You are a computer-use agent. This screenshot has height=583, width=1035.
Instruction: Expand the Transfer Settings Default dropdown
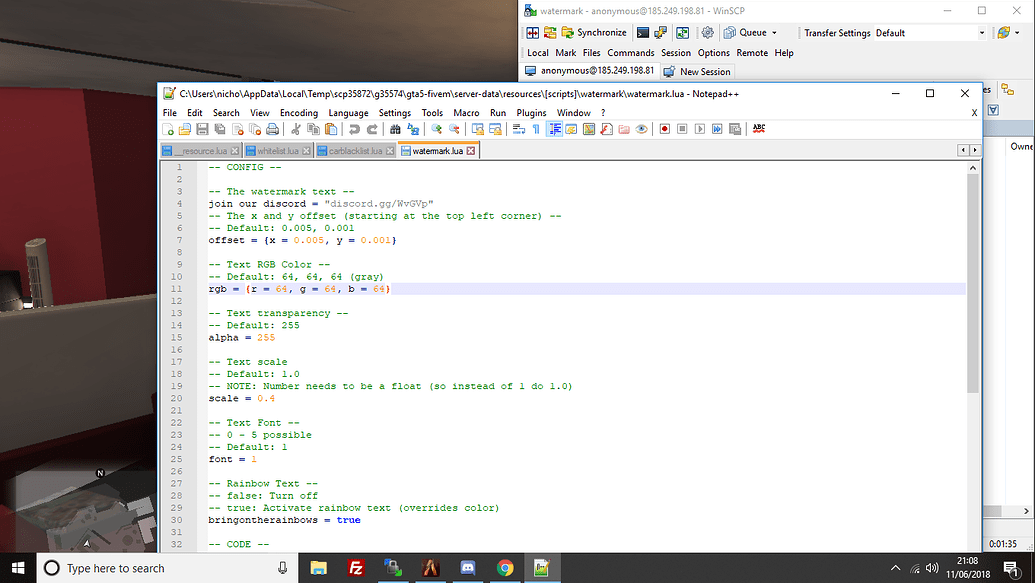981,33
